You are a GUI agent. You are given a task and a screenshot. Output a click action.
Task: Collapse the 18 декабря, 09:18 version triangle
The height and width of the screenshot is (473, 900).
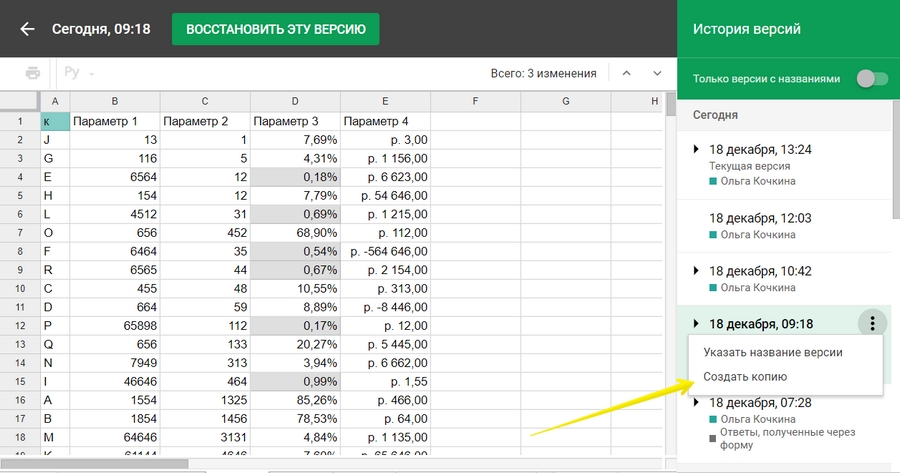click(x=695, y=323)
